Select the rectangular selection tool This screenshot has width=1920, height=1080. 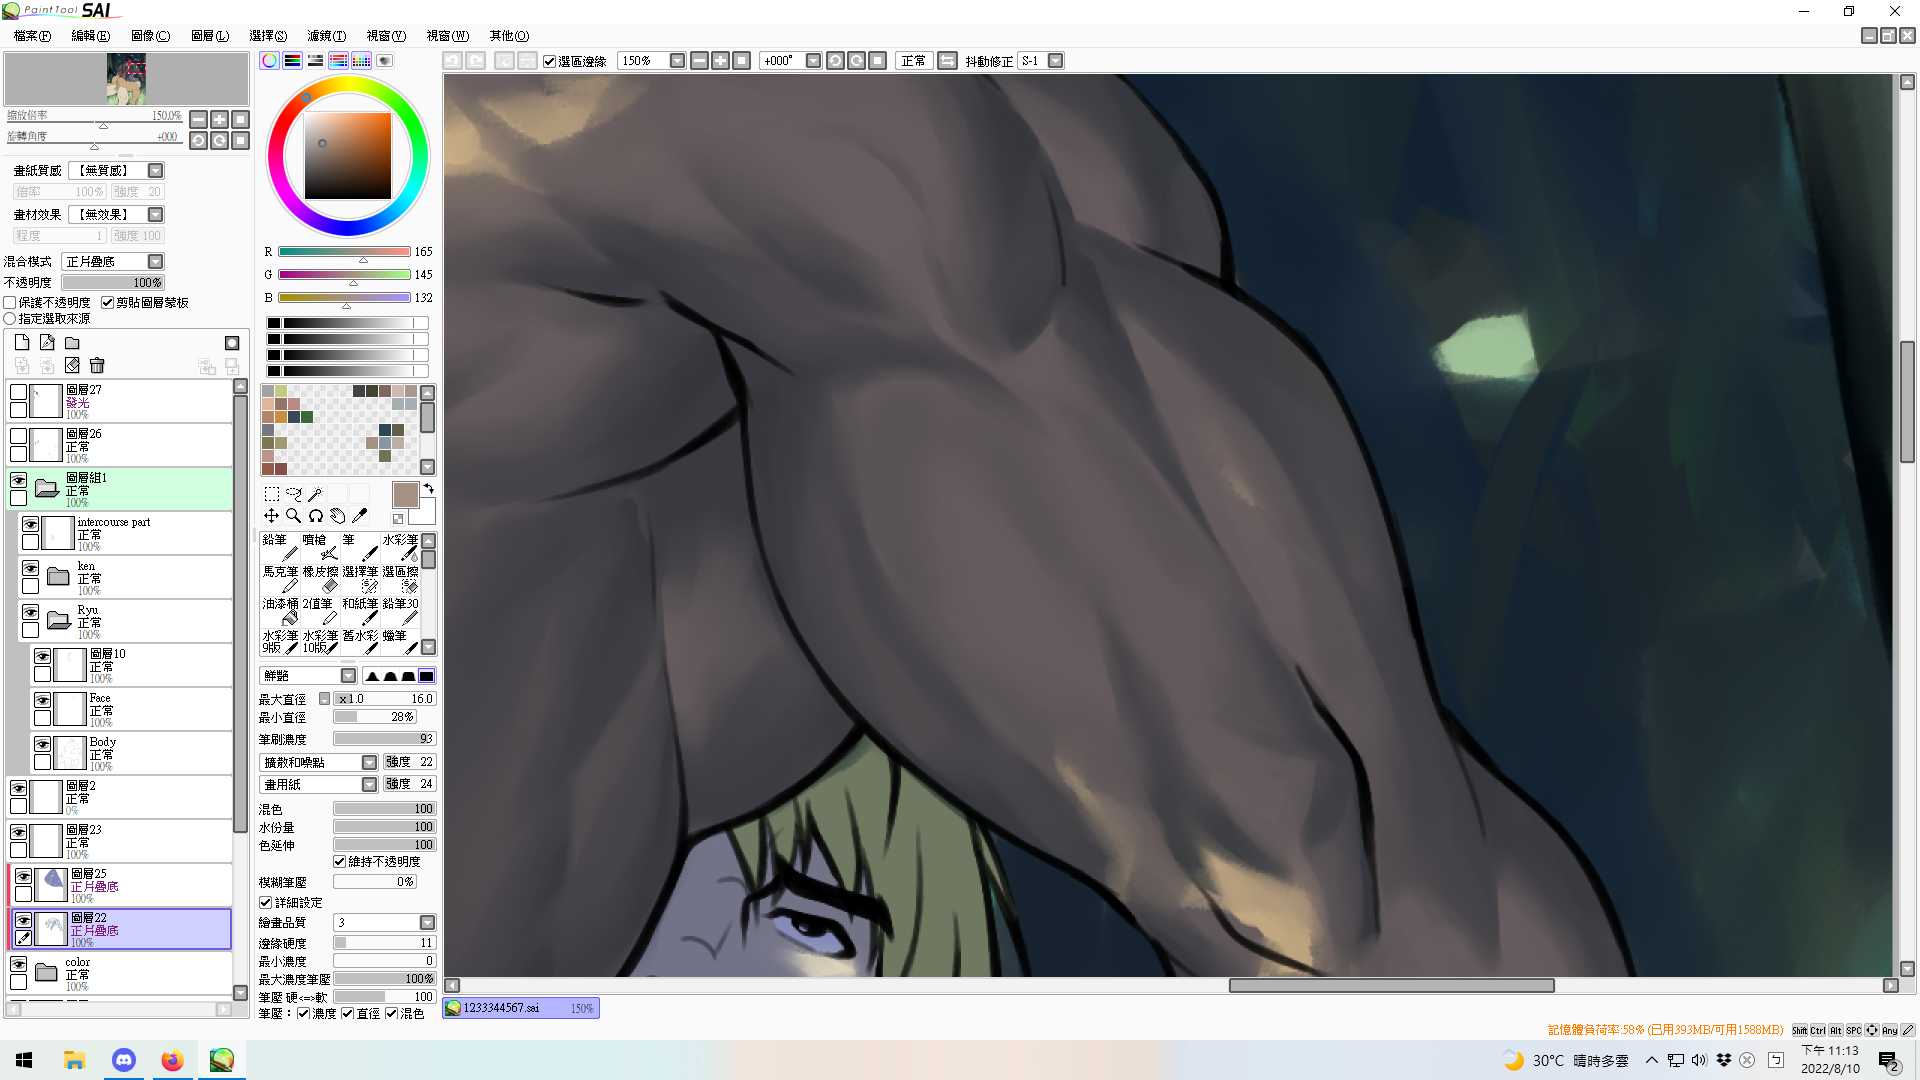pos(271,494)
